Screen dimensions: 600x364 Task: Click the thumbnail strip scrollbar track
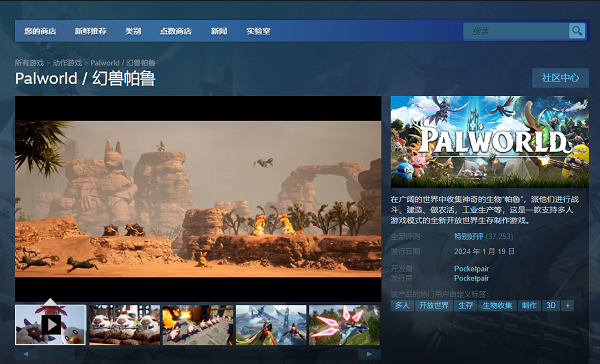coord(198,354)
